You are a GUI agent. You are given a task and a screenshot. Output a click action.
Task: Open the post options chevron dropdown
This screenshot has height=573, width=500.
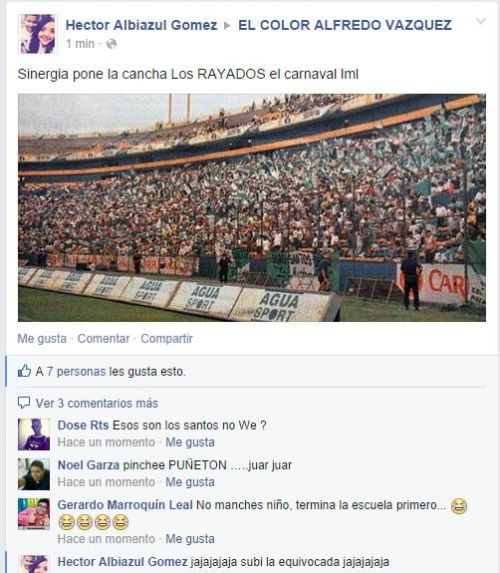(x=481, y=21)
